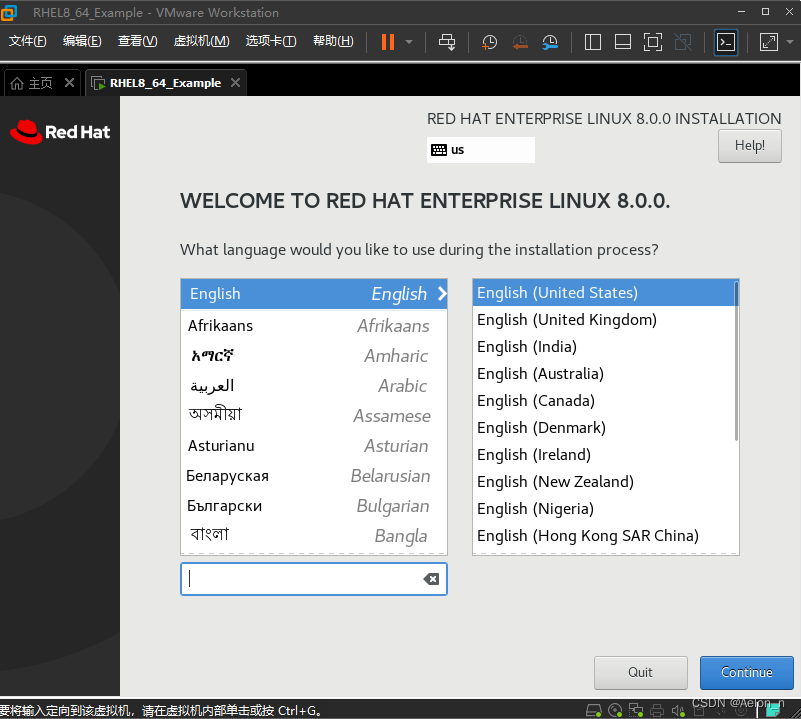
Task: Choose English (Ireland) locale
Action: 603,454
